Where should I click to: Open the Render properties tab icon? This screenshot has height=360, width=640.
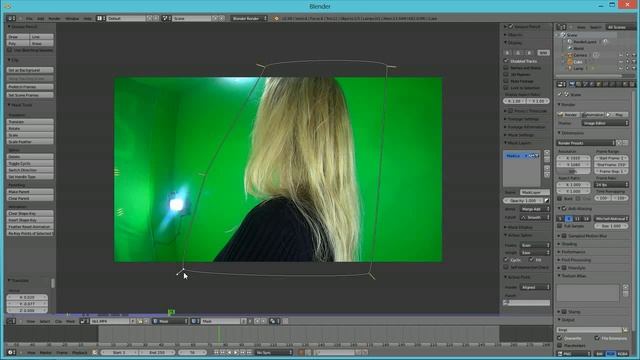572,84
